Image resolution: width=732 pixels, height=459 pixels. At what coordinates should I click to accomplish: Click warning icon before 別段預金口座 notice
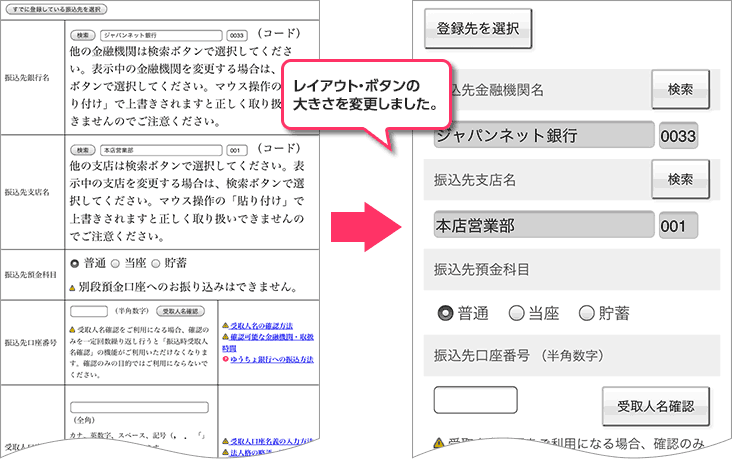pyautogui.click(x=72, y=287)
